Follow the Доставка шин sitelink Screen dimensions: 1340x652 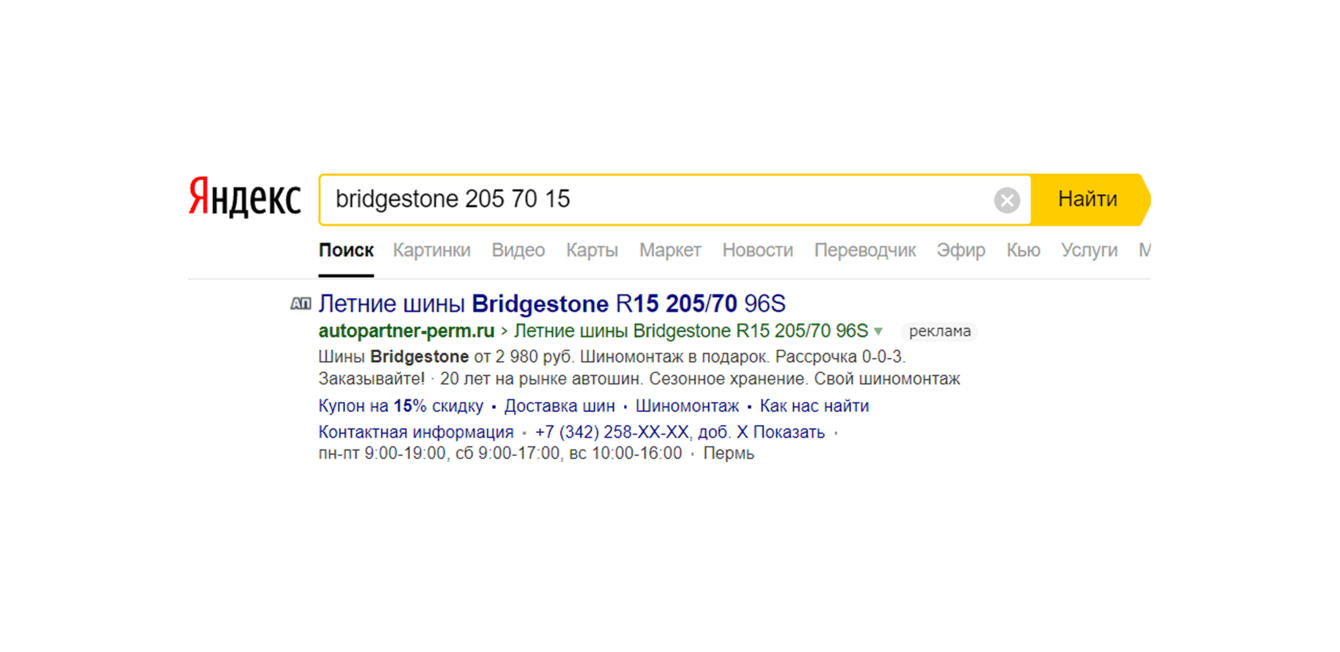click(559, 406)
